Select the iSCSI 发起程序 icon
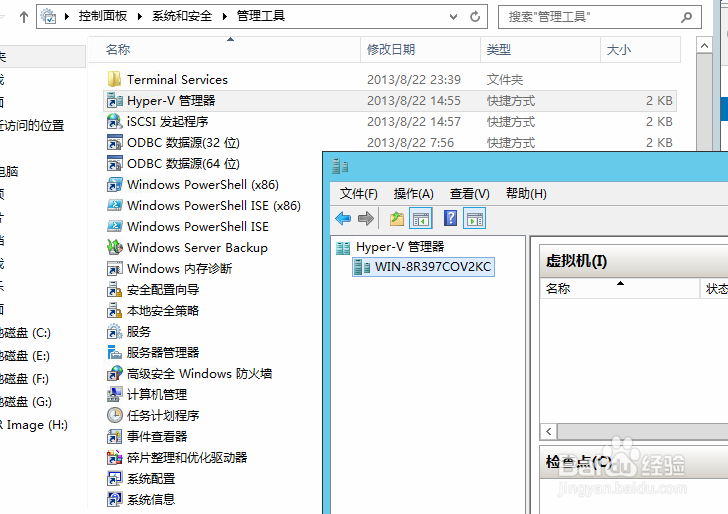The width and height of the screenshot is (728, 514). (114, 122)
